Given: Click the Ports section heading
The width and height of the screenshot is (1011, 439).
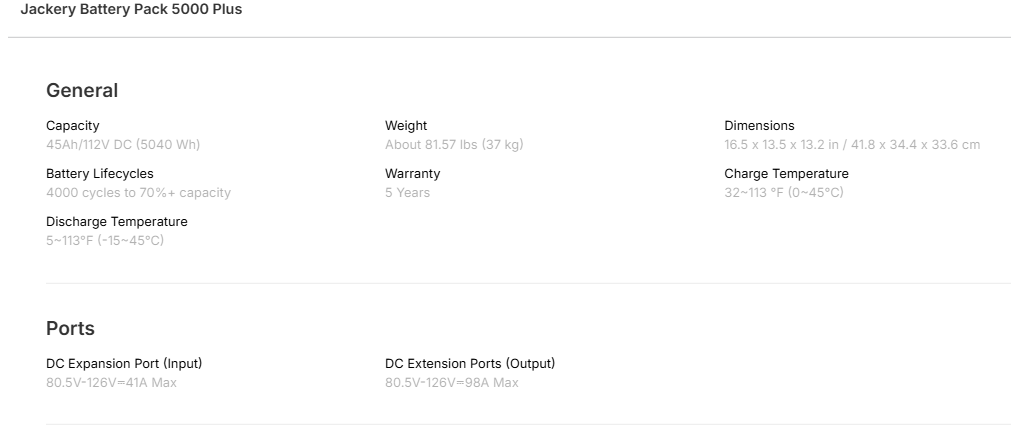Looking at the screenshot, I should pos(70,328).
